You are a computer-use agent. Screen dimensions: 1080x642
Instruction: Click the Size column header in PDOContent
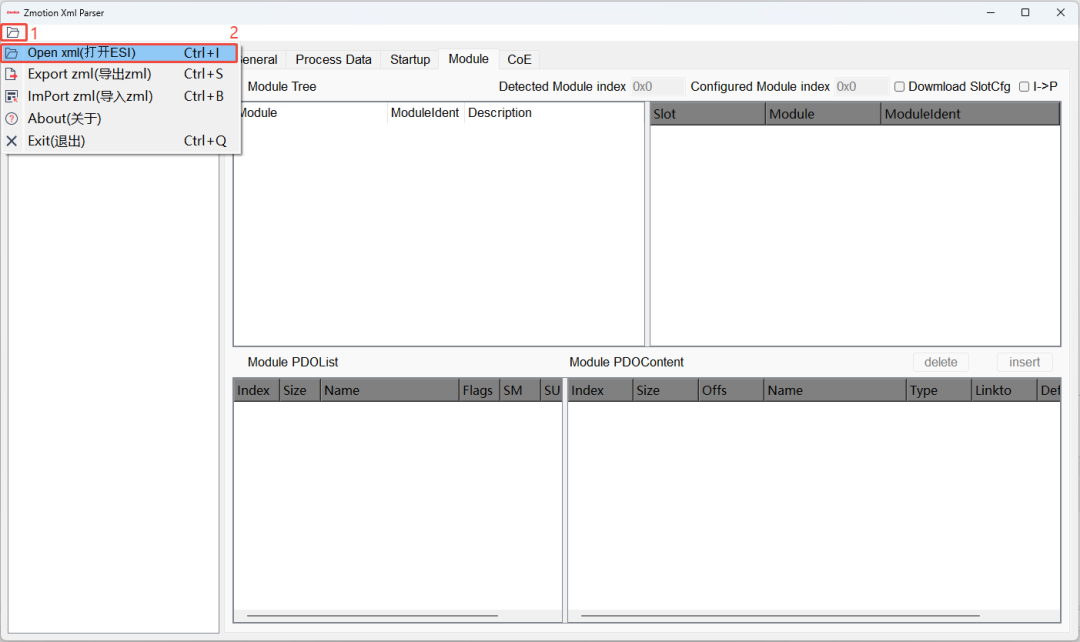[x=665, y=390]
